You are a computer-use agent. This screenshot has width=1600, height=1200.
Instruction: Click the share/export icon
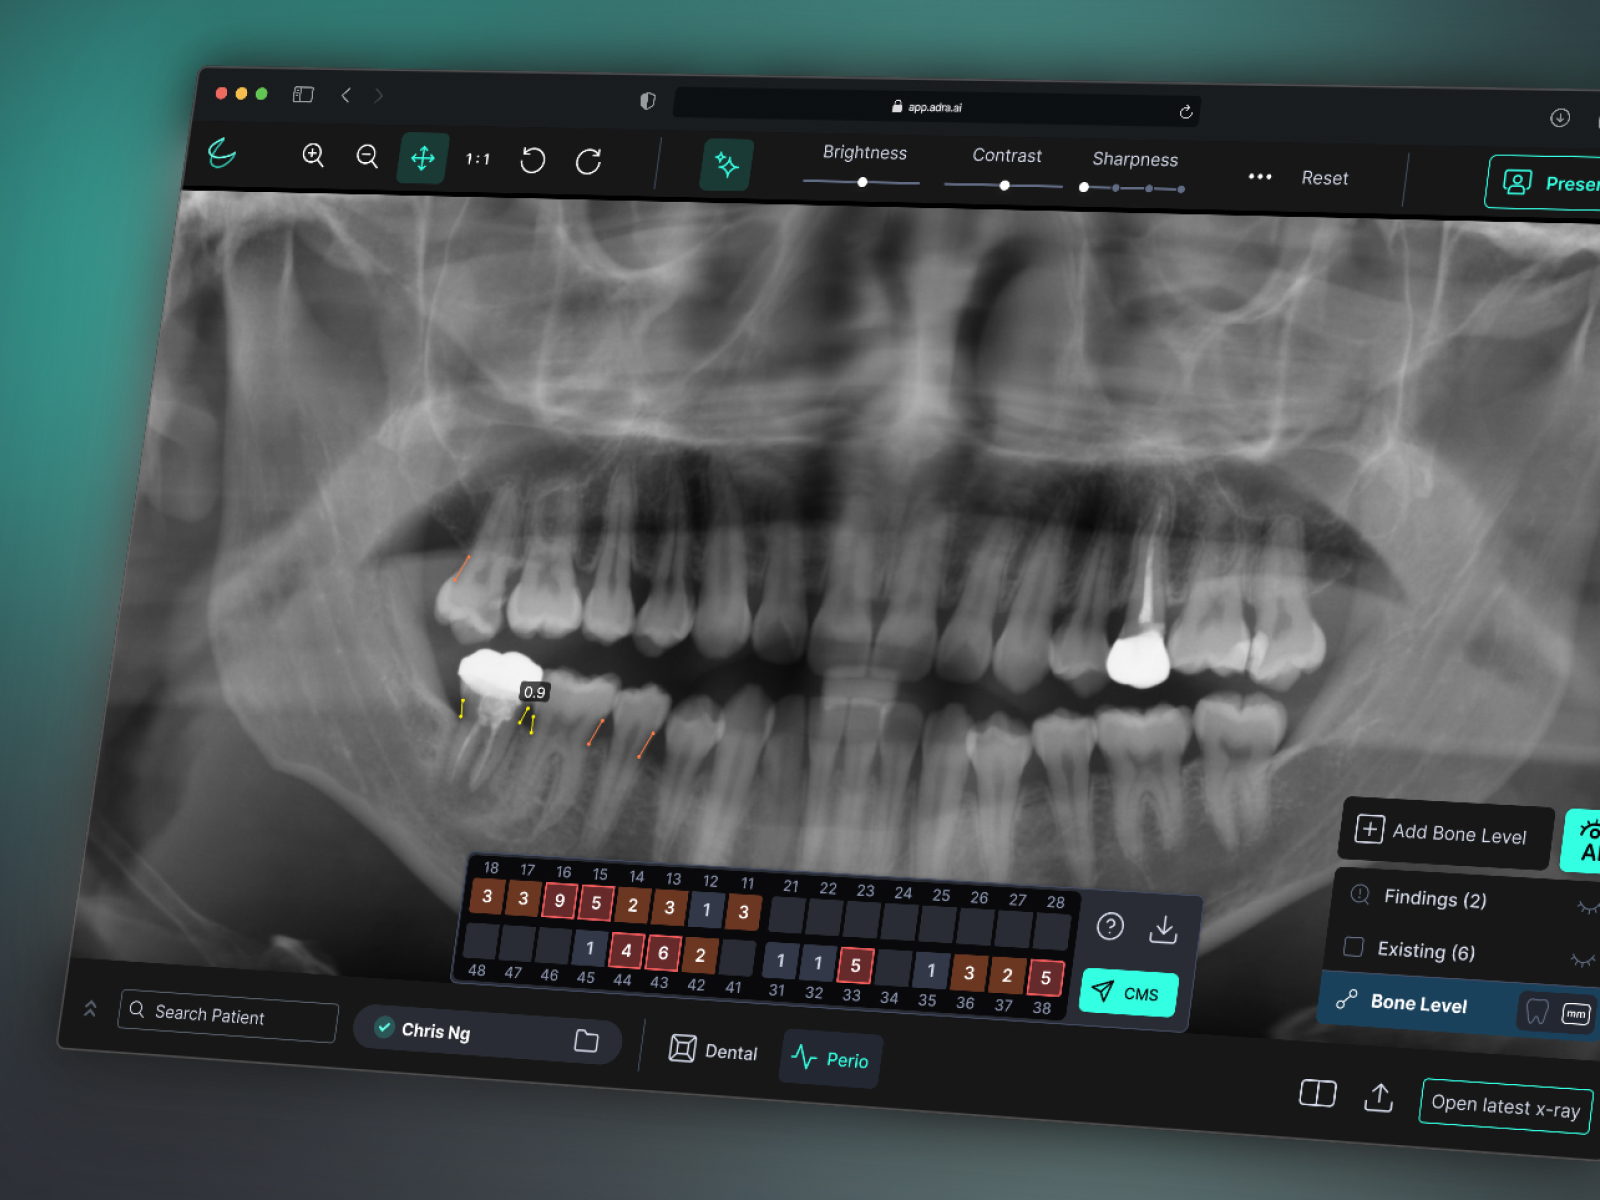tap(1379, 1098)
